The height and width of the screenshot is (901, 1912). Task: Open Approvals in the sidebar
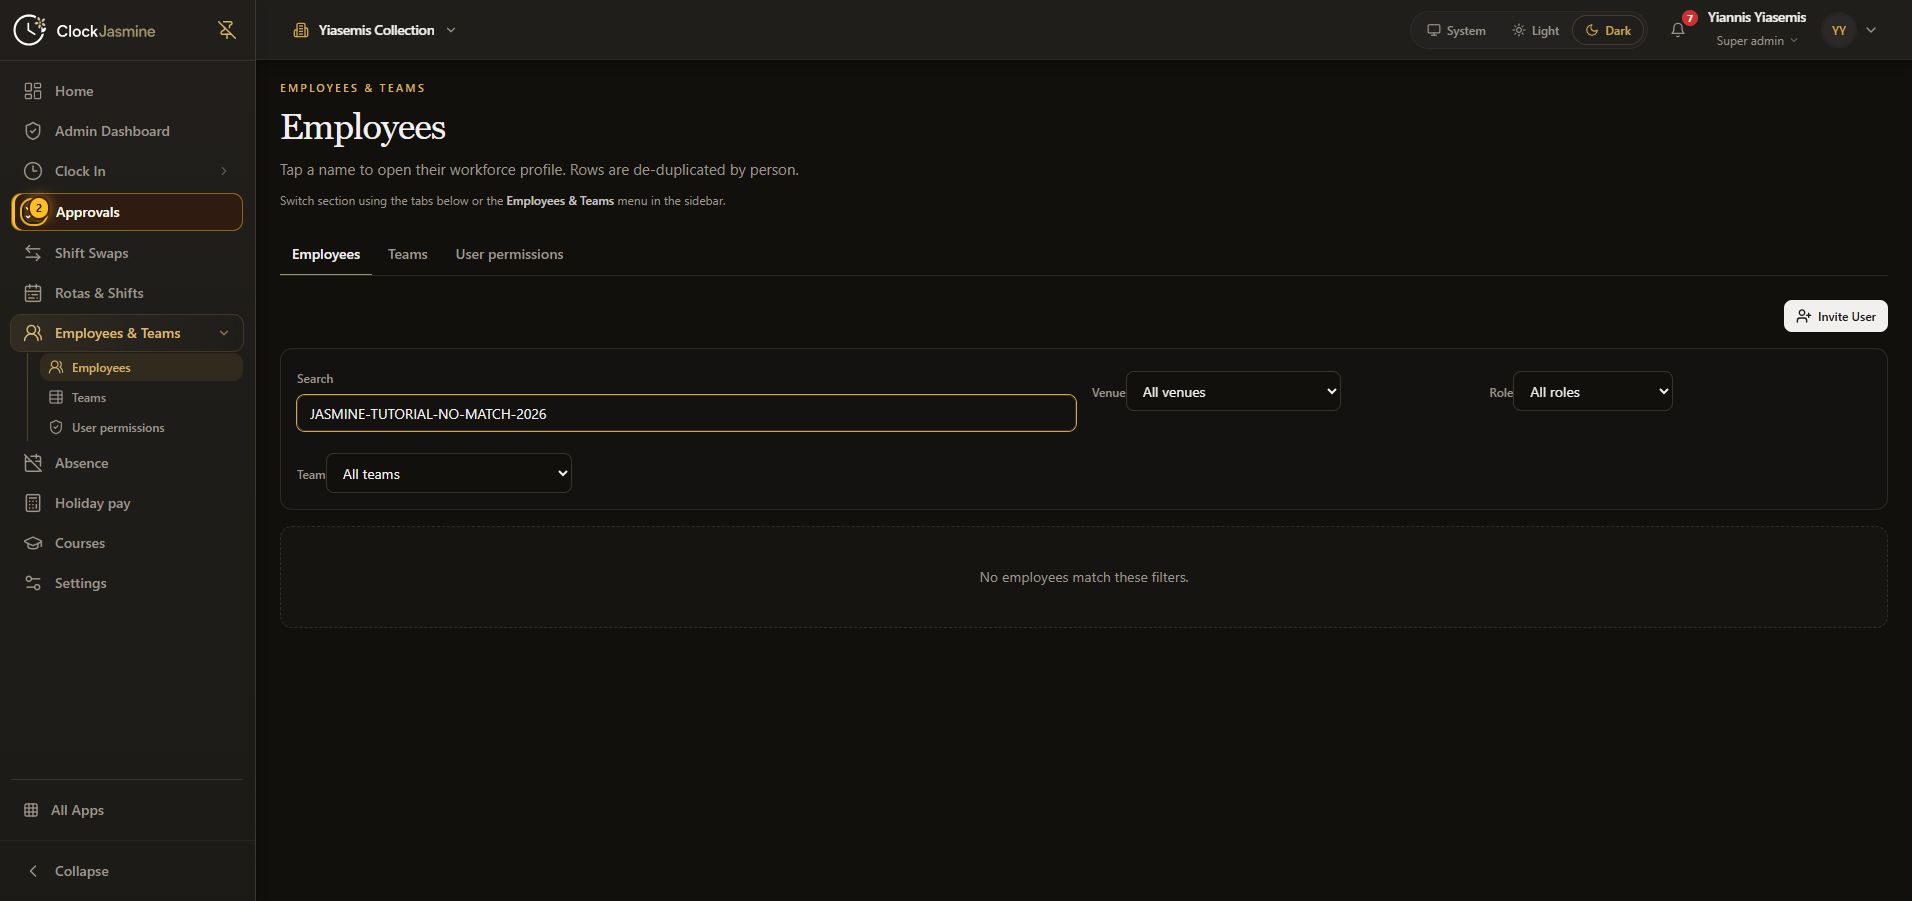(x=127, y=212)
